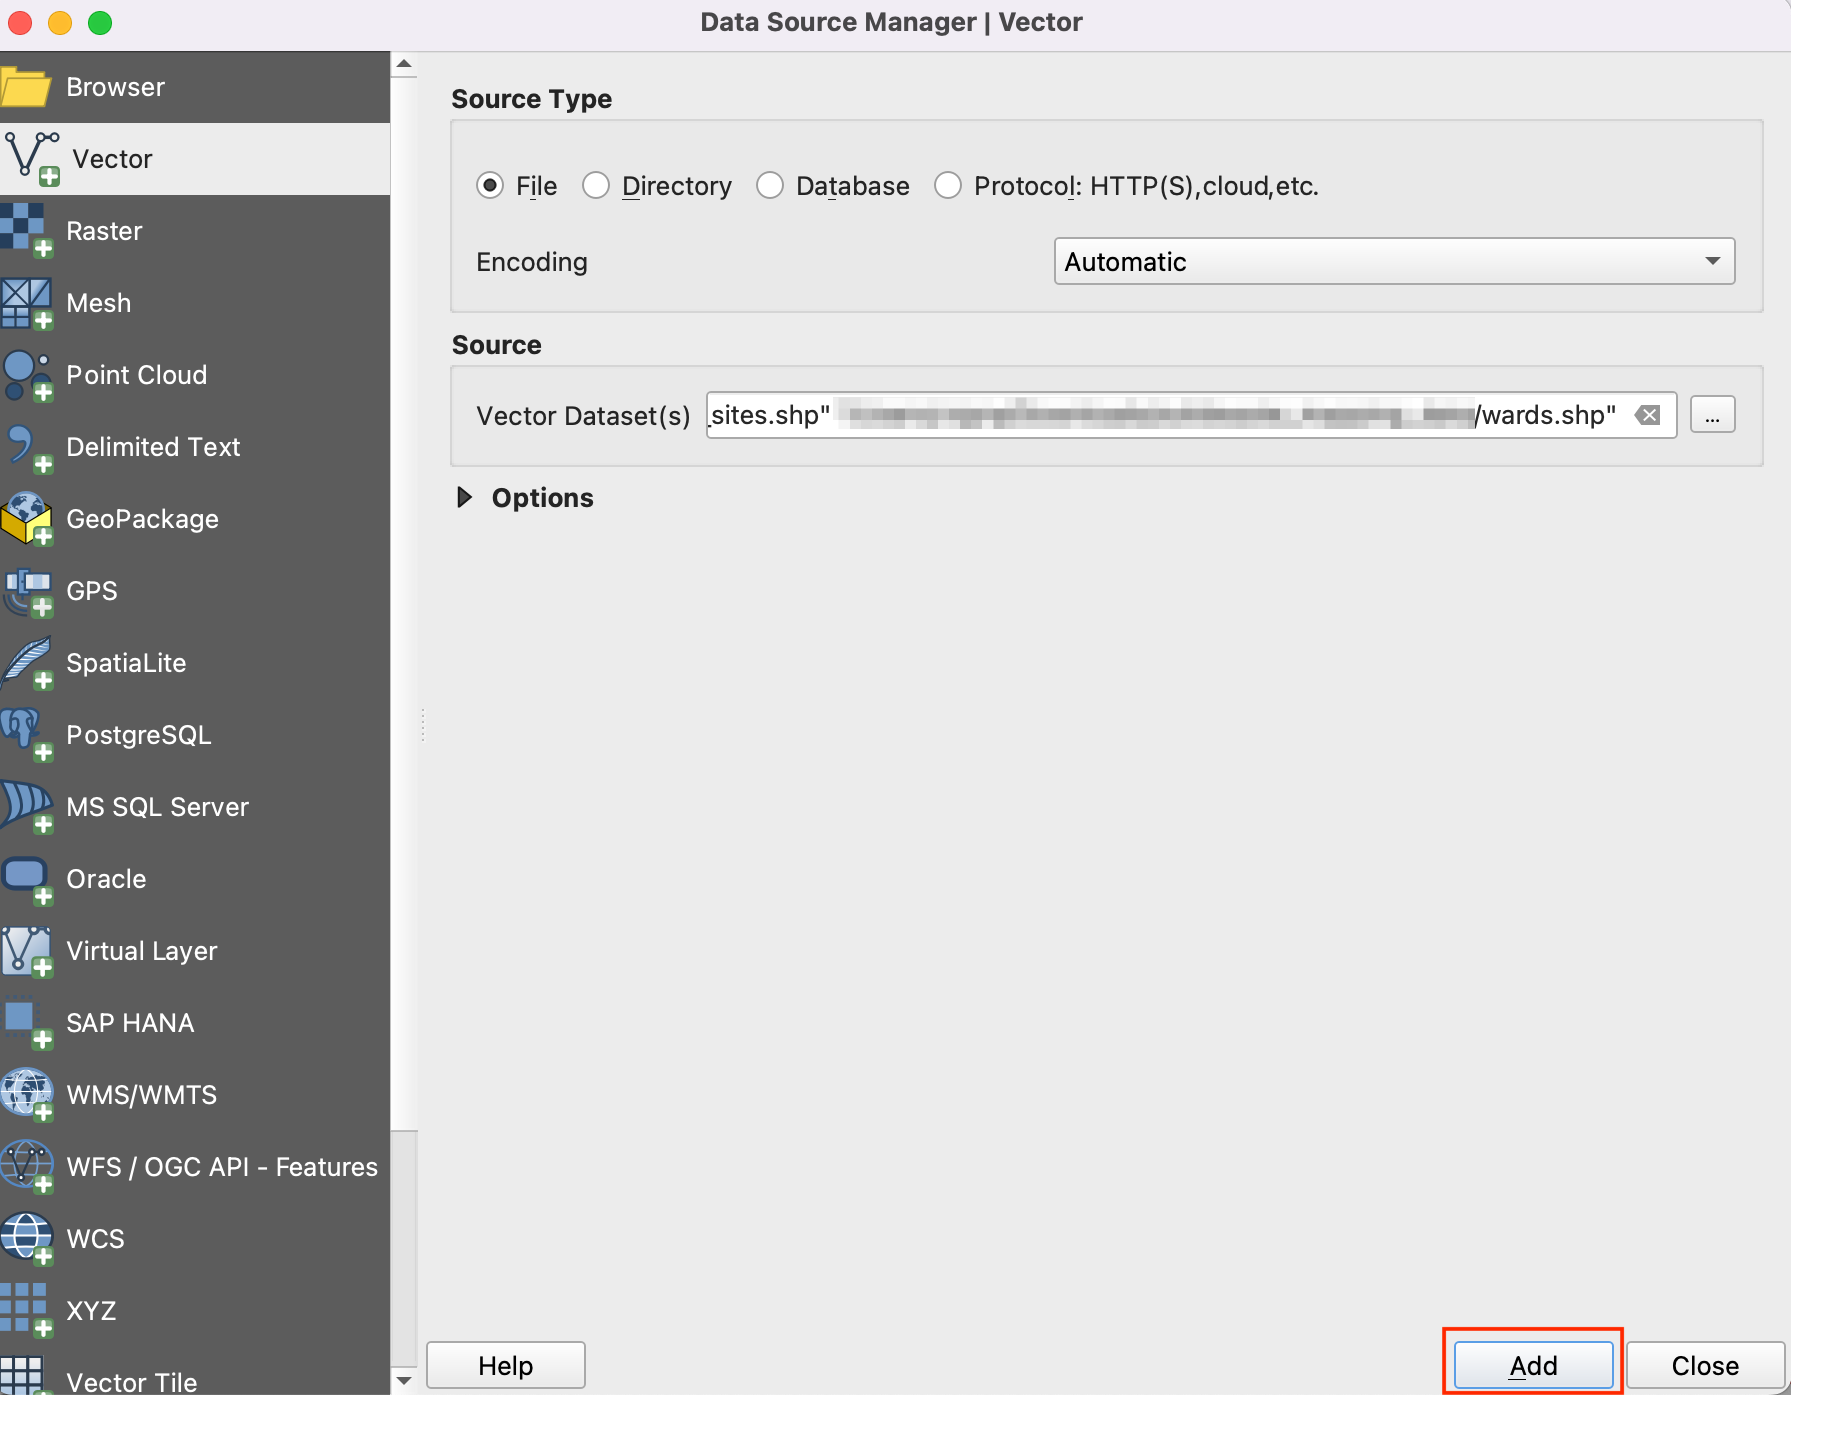Screen dimensions: 1832x1436
Task: Select the WFS / OGC API icon
Action: [x=26, y=1167]
